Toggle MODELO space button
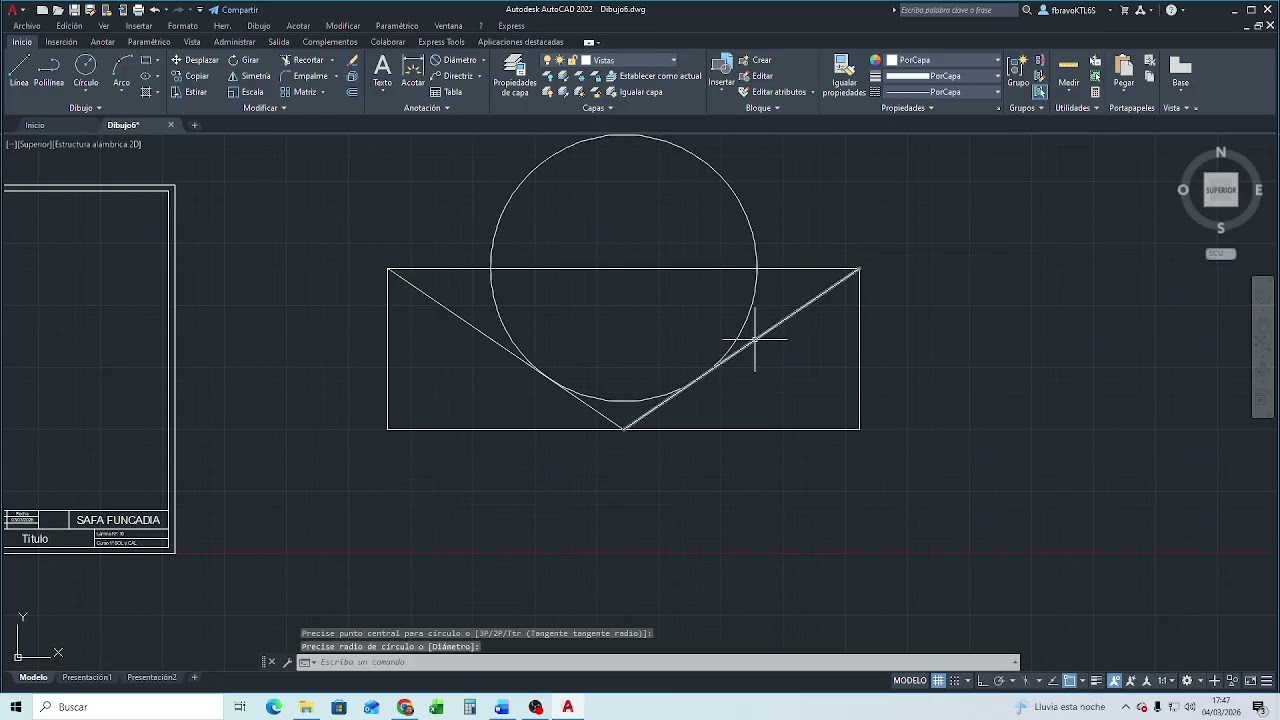The image size is (1280, 720). coord(910,681)
